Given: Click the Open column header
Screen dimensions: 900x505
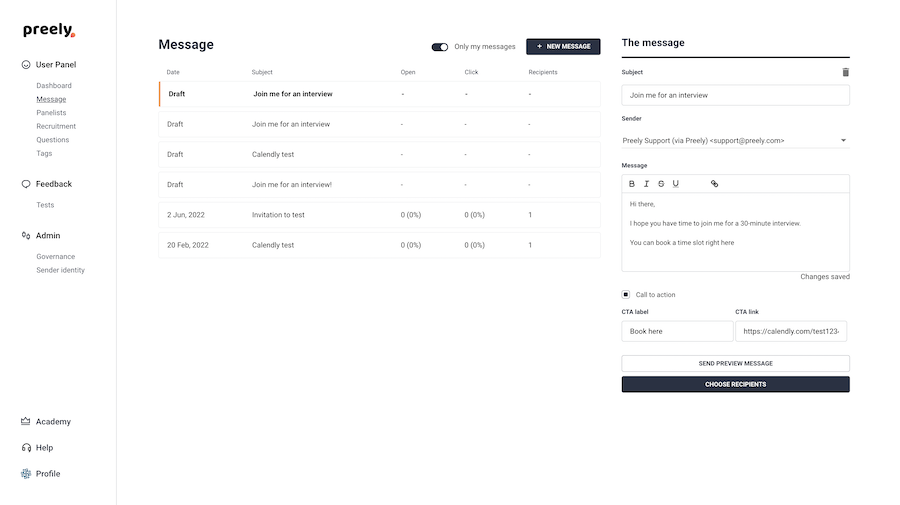Looking at the screenshot, I should 408,72.
